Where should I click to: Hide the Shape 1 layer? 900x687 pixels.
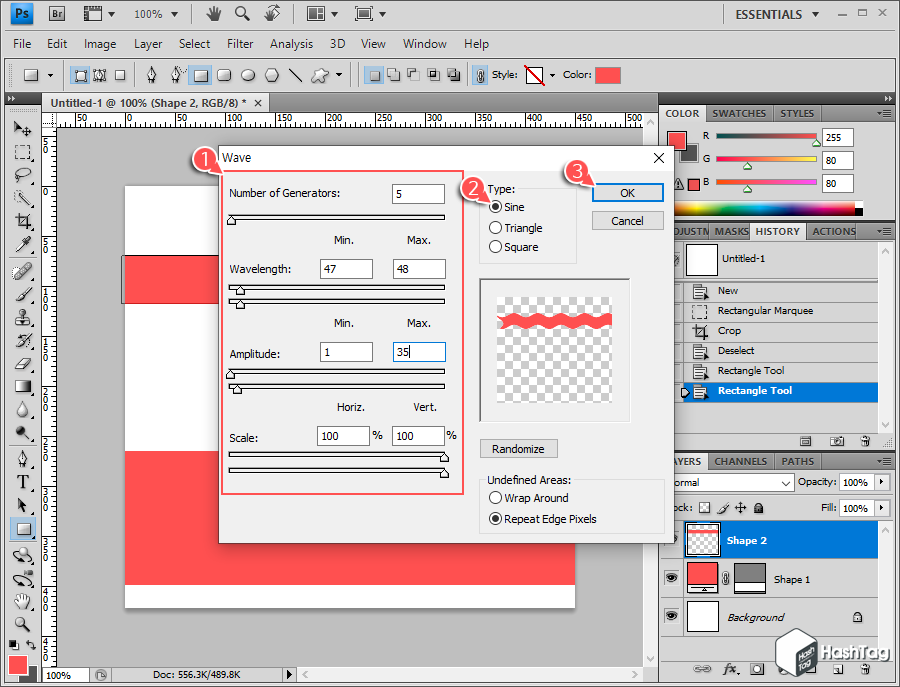[x=671, y=578]
